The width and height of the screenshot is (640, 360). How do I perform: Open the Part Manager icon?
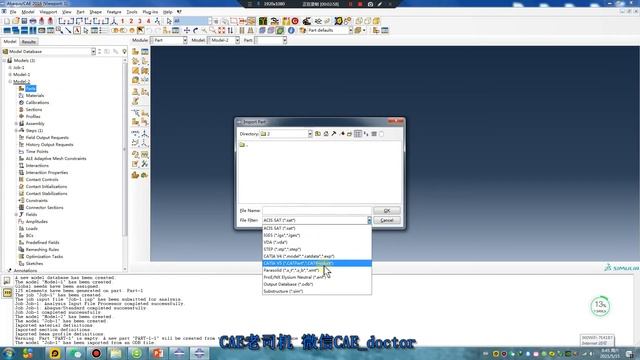point(144,51)
